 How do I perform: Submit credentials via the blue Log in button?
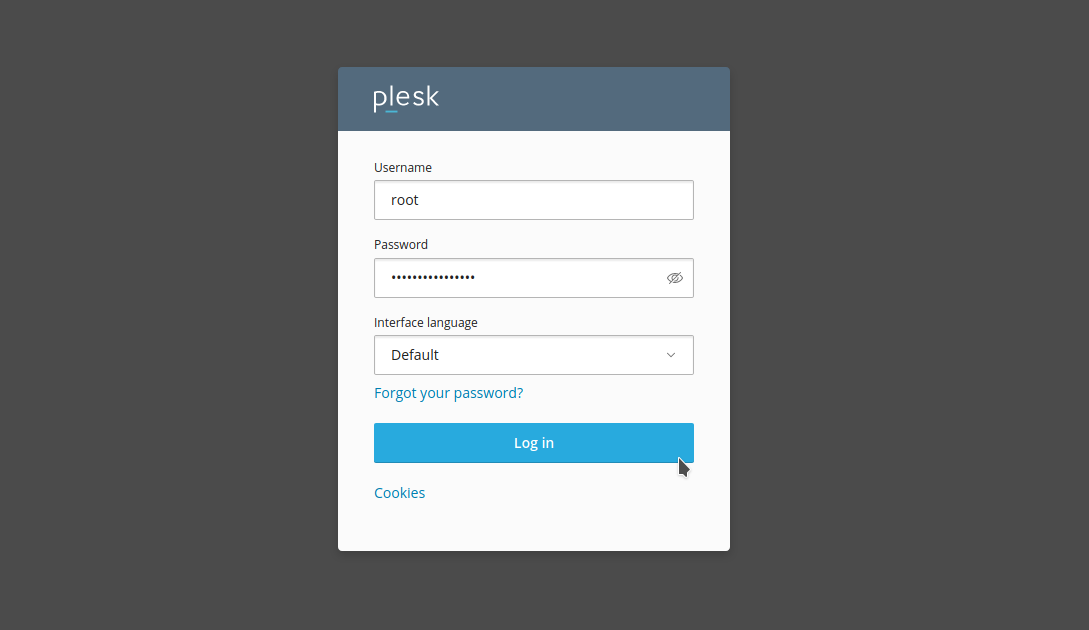coord(533,442)
